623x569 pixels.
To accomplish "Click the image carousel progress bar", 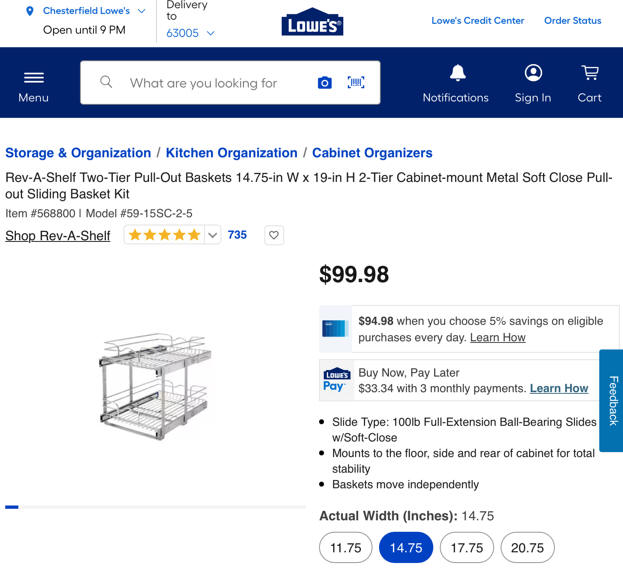I will (155, 507).
